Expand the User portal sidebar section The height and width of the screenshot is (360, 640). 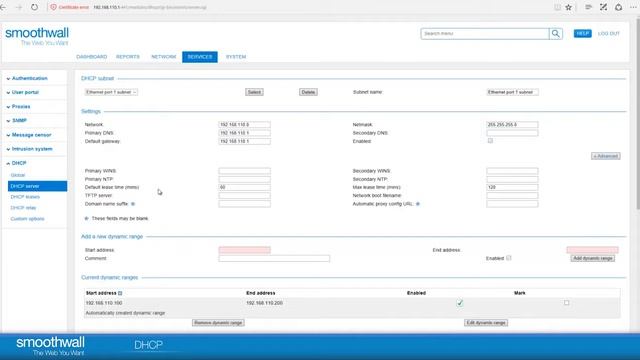pos(25,93)
